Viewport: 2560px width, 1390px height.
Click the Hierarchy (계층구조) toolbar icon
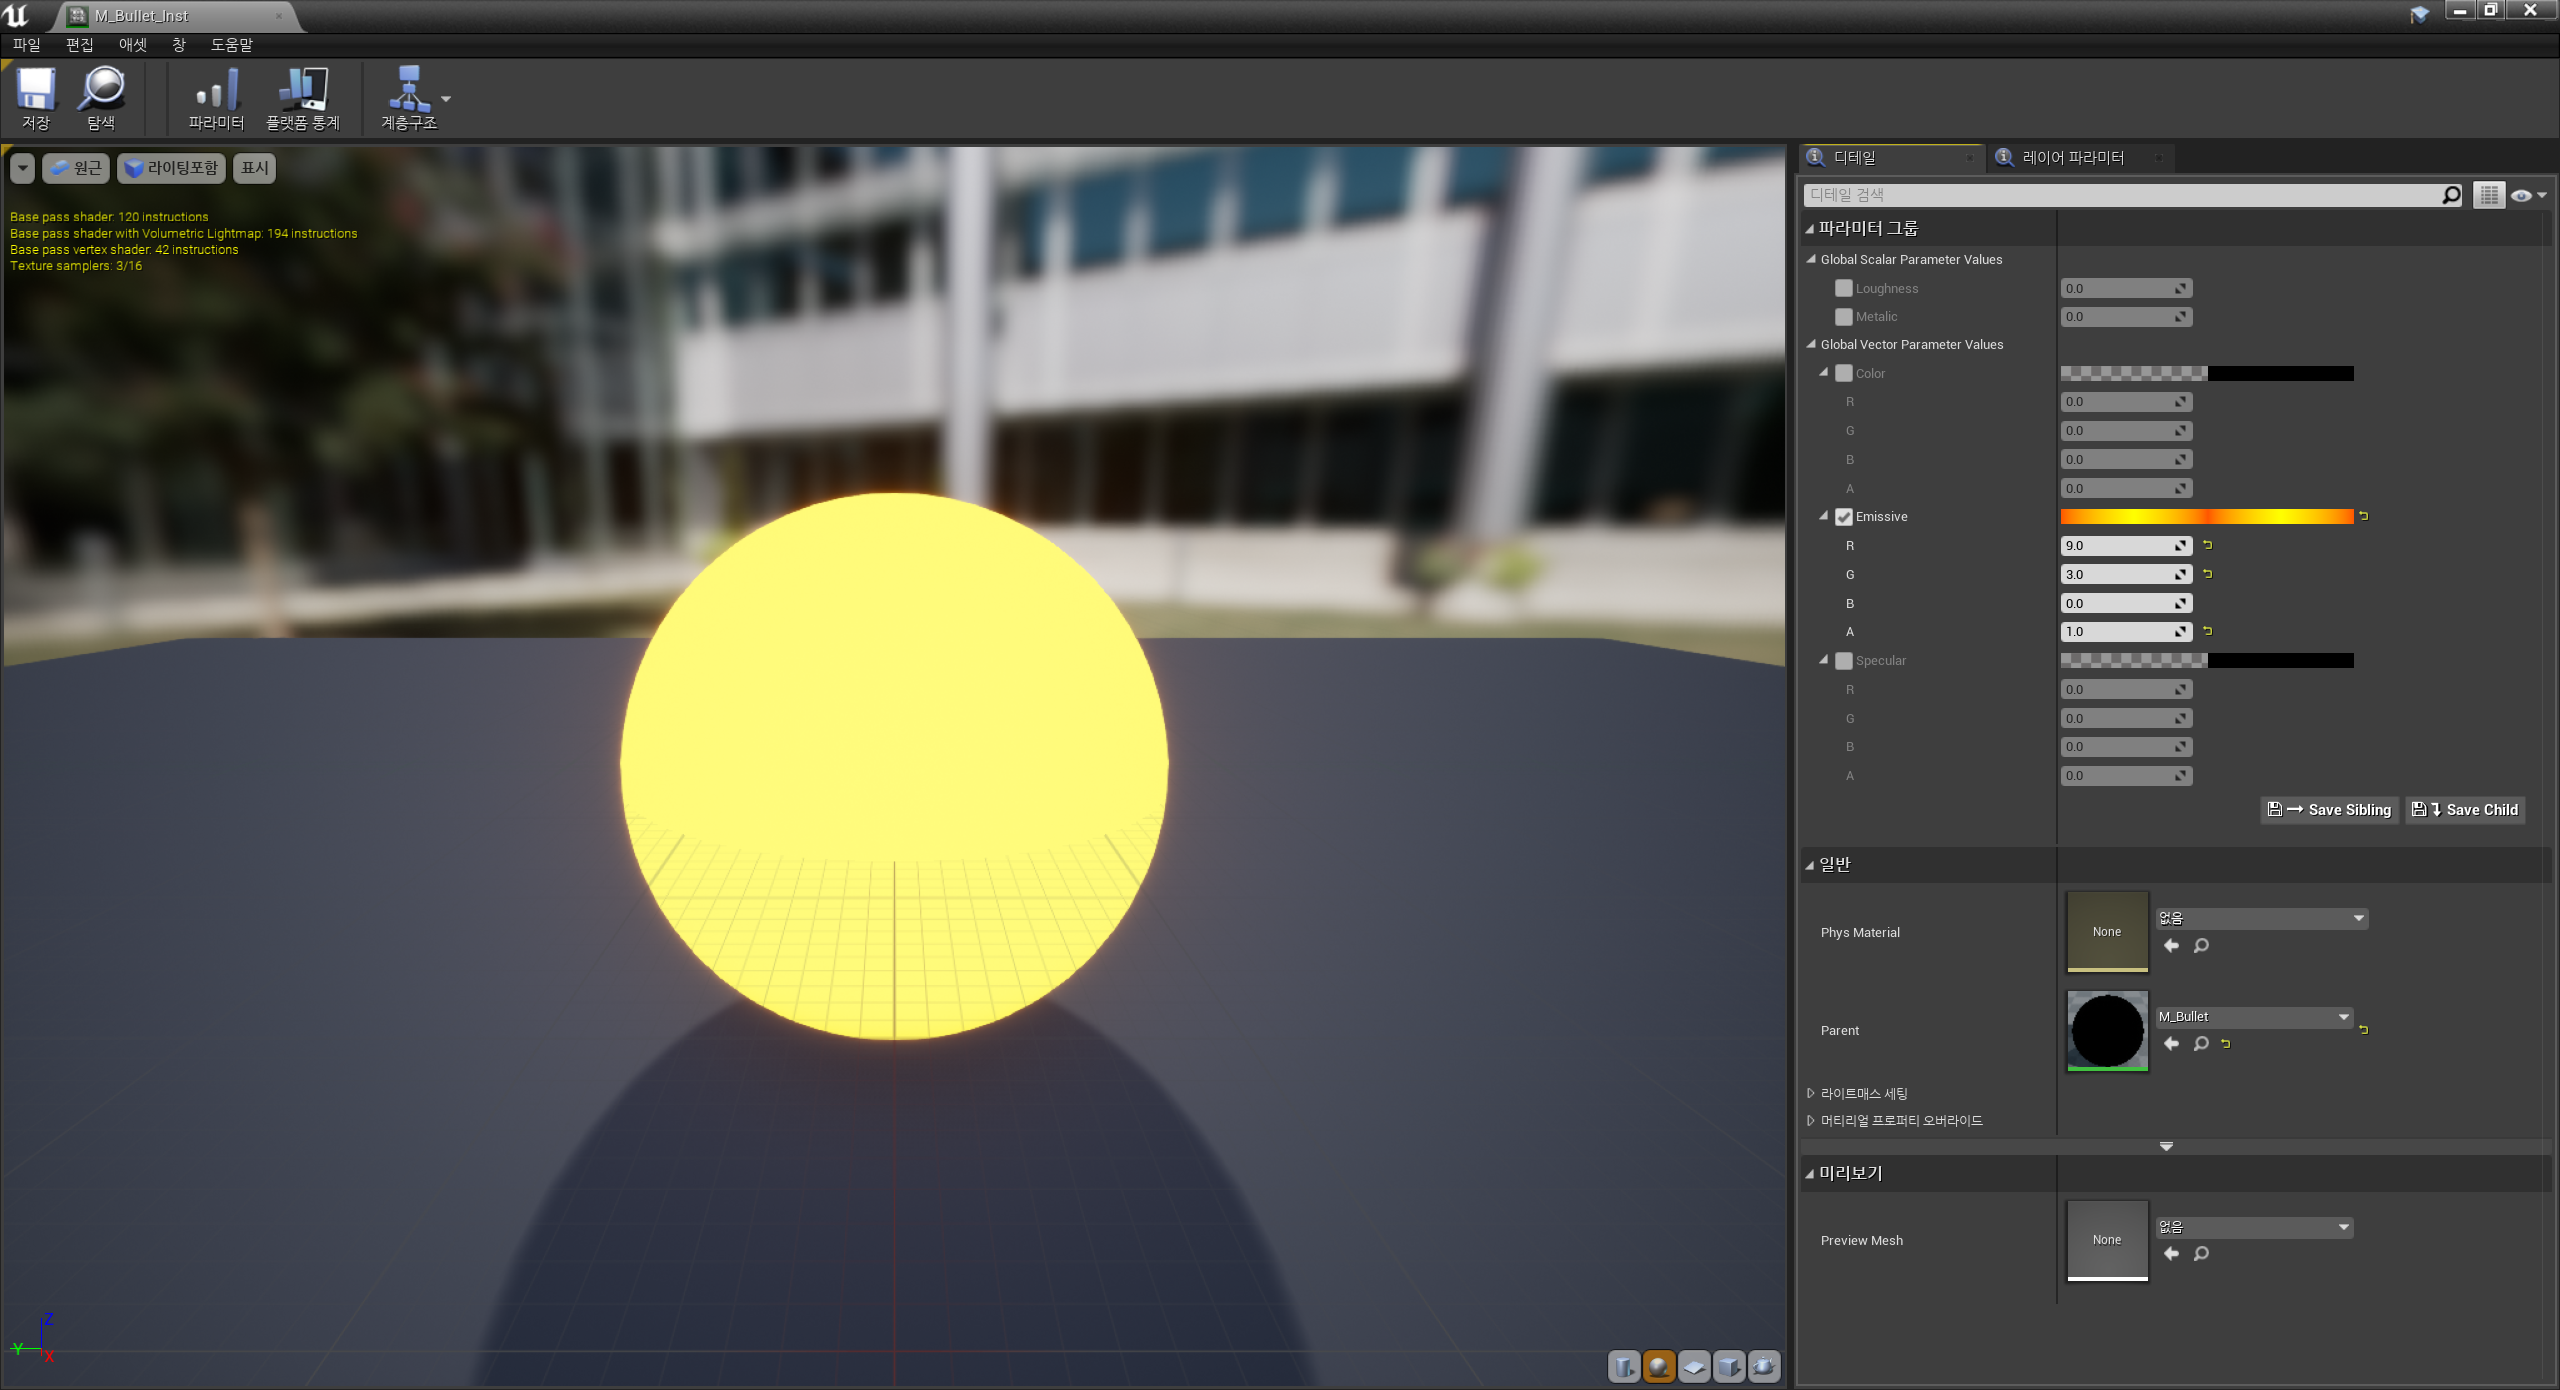(408, 97)
